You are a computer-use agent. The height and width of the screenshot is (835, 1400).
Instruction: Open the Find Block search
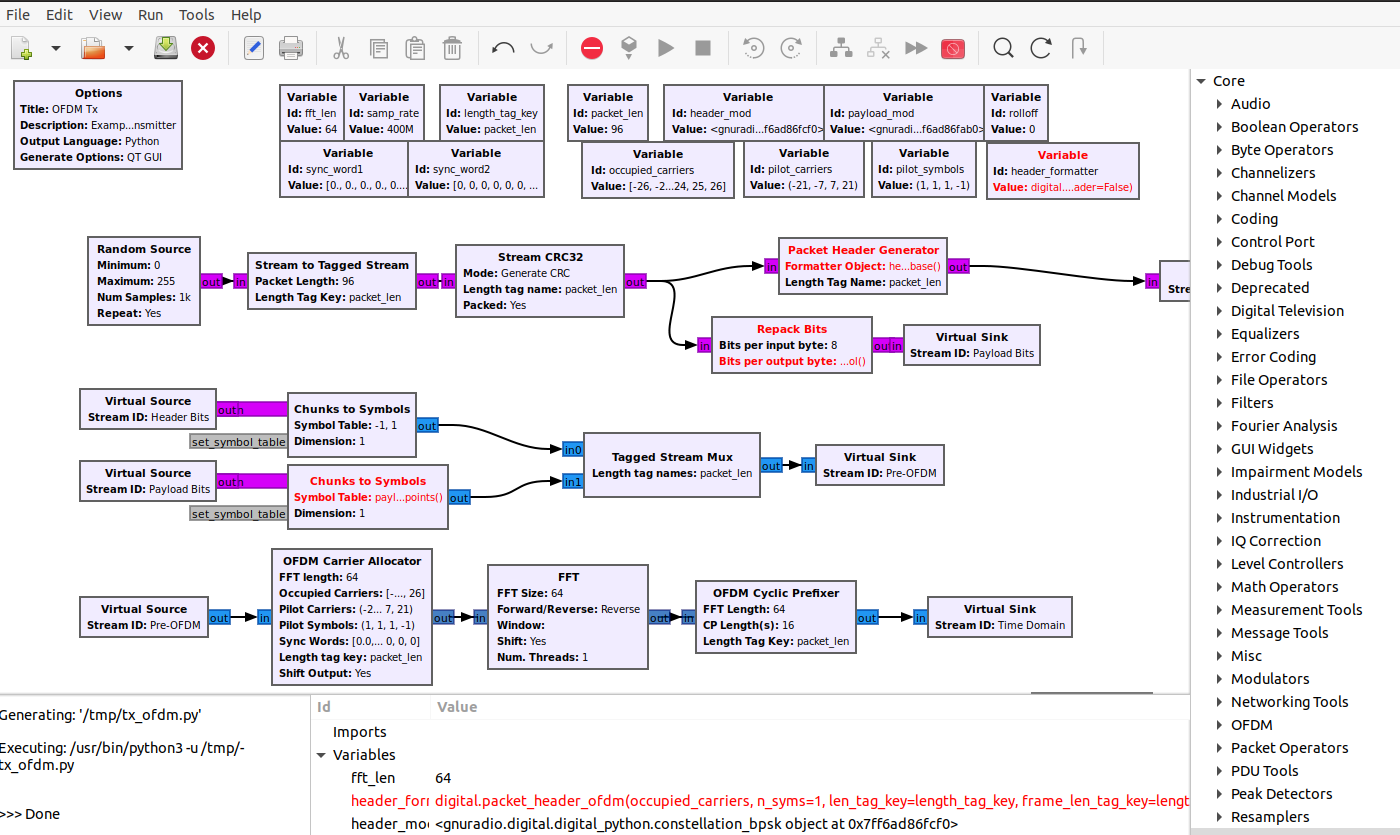tap(1003, 47)
